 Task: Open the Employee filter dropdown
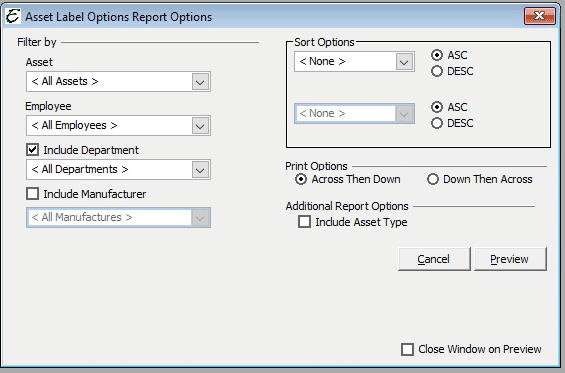[118, 125]
